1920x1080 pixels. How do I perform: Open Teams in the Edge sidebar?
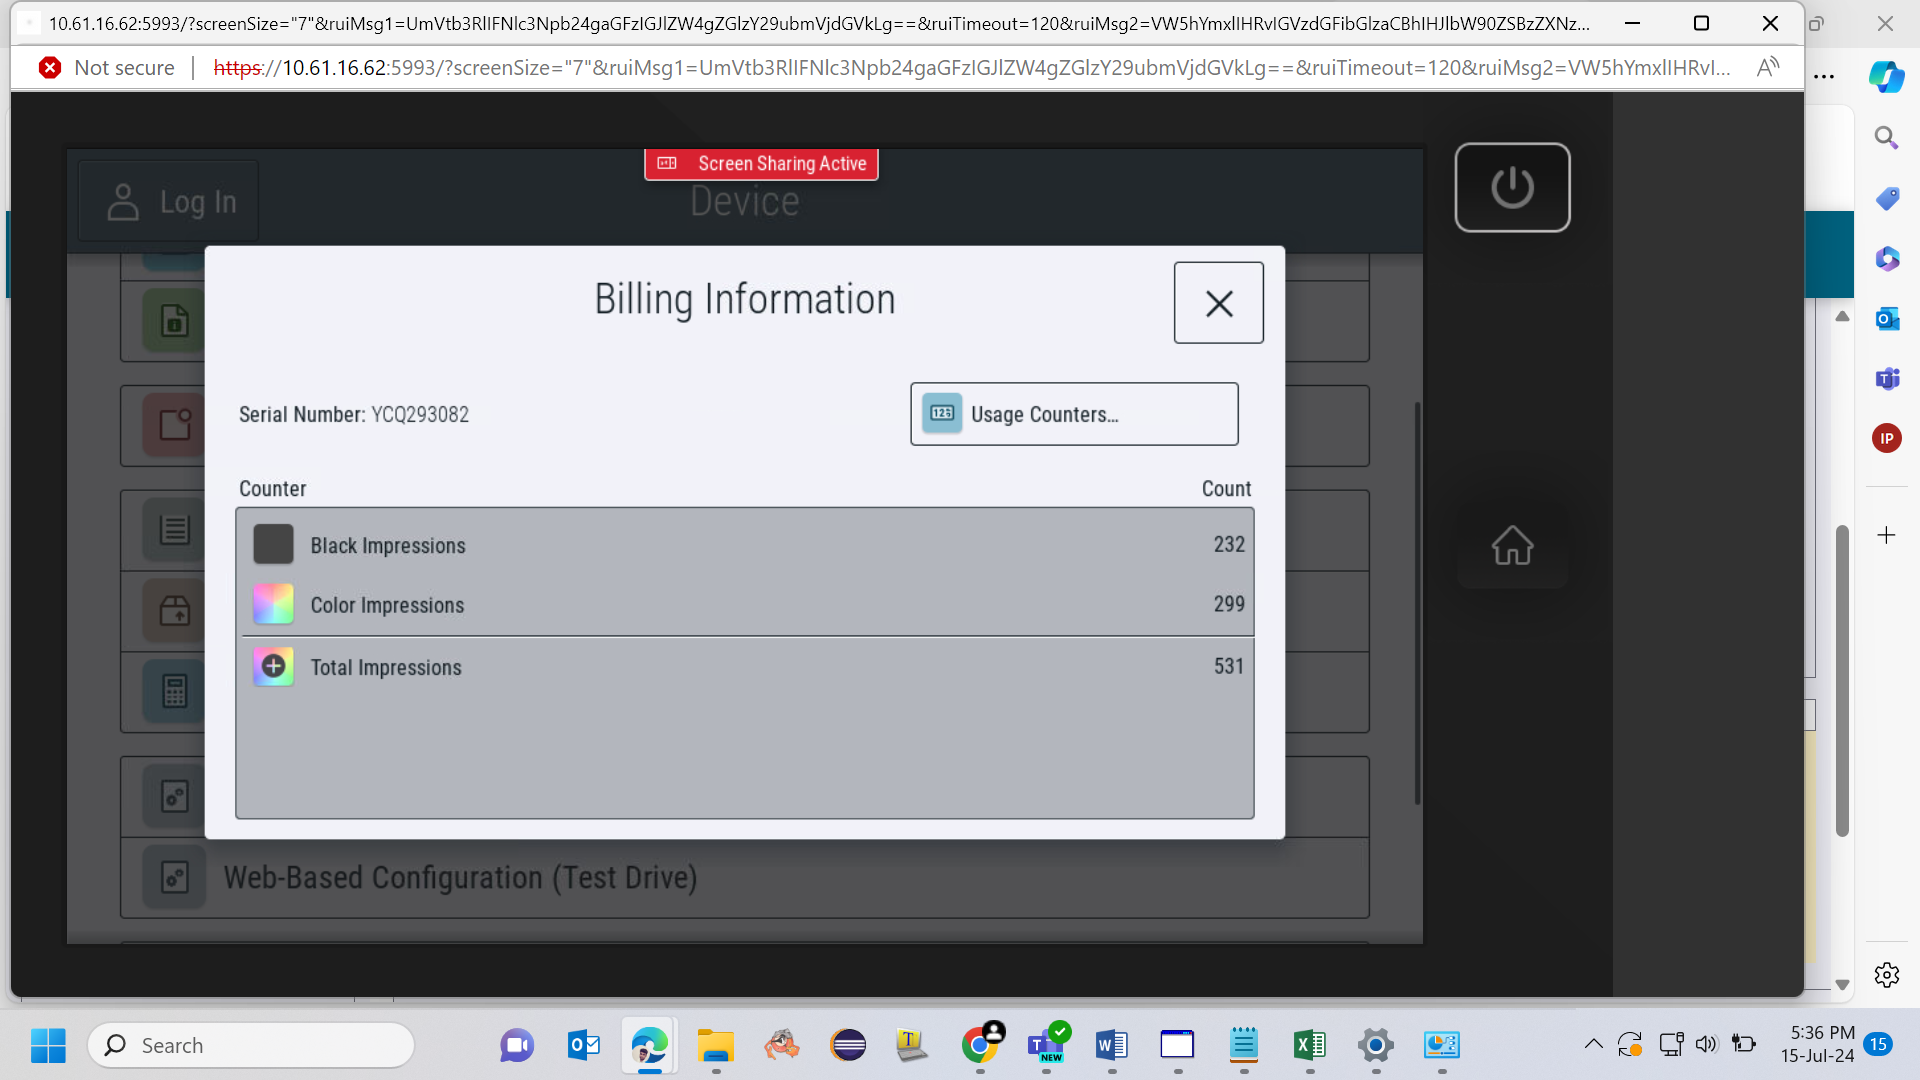(1886, 379)
